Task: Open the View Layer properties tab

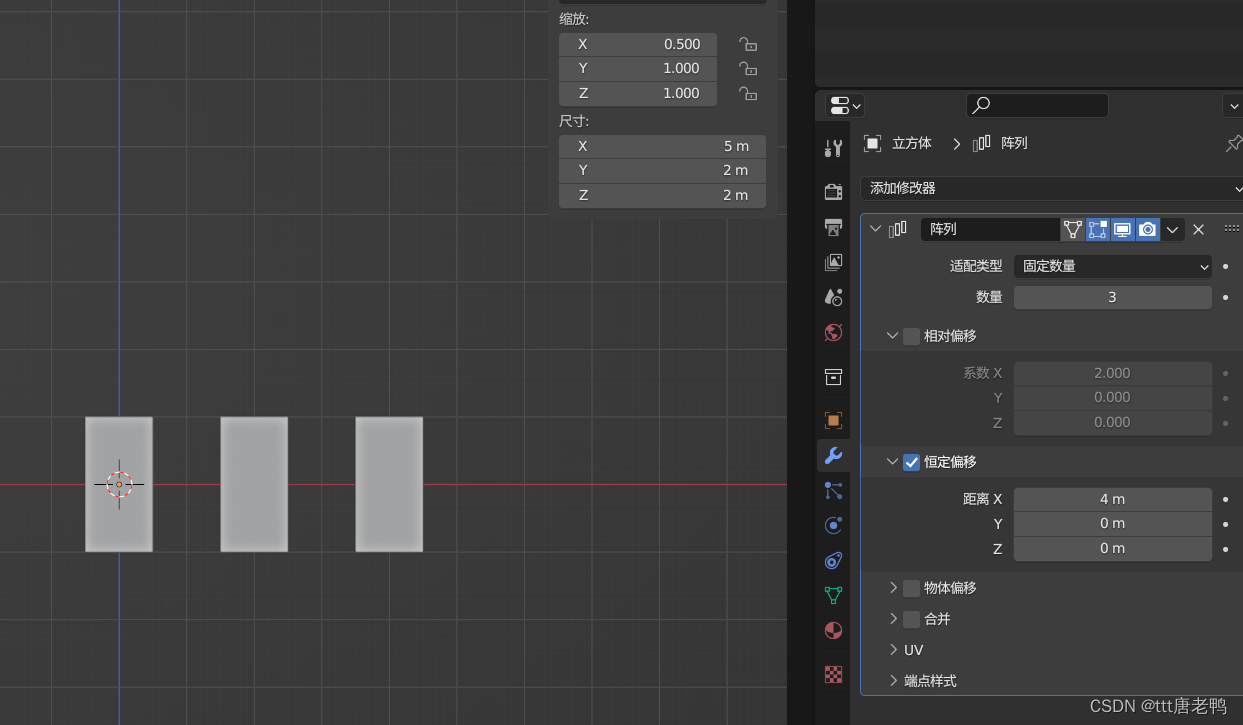Action: (x=833, y=262)
